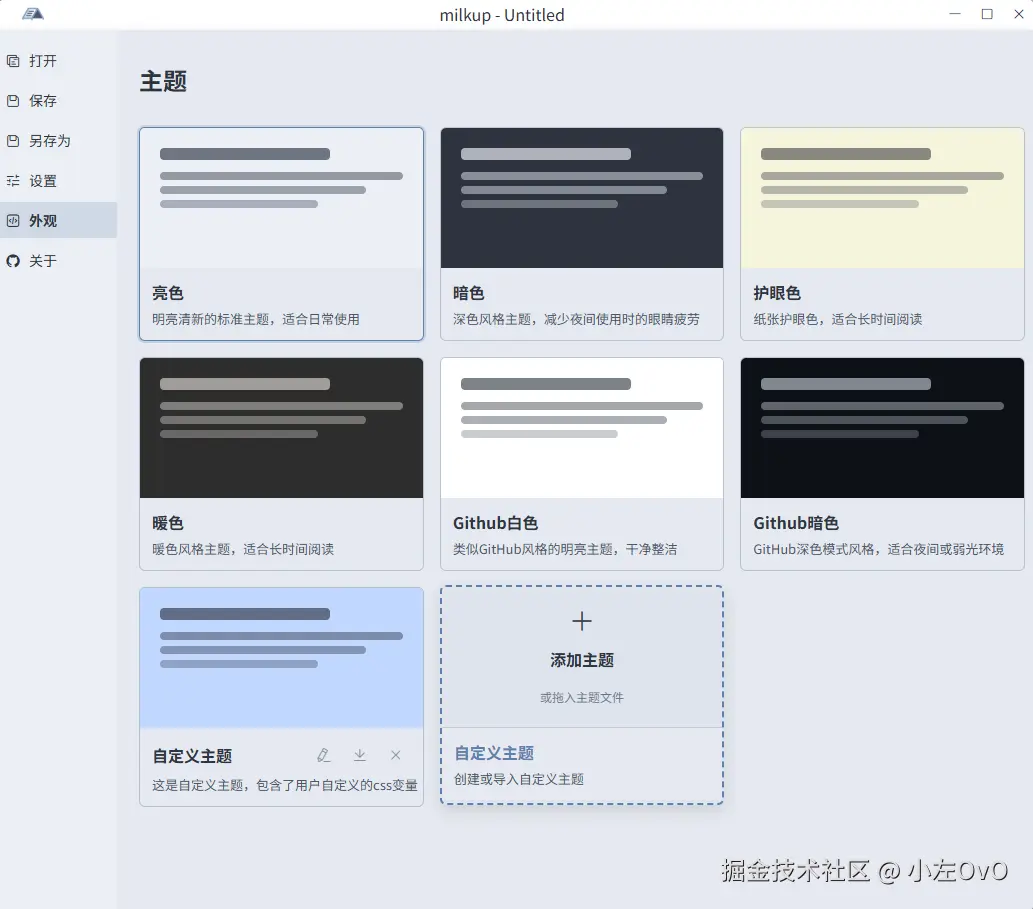Click the 添加主题 button
The image size is (1033, 909).
point(582,660)
